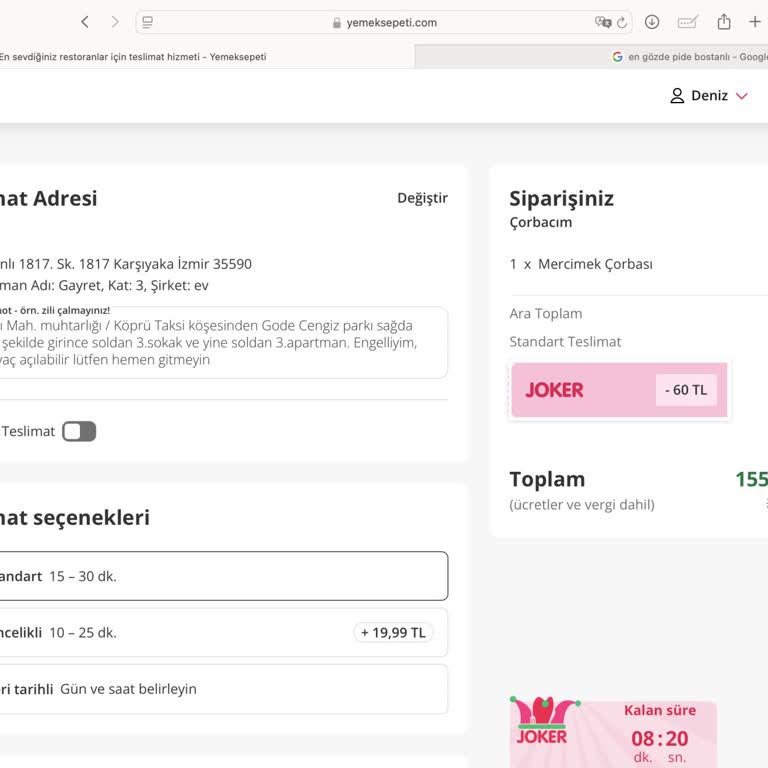
Task: Click the + 19,99 TL price badge
Action: [393, 633]
